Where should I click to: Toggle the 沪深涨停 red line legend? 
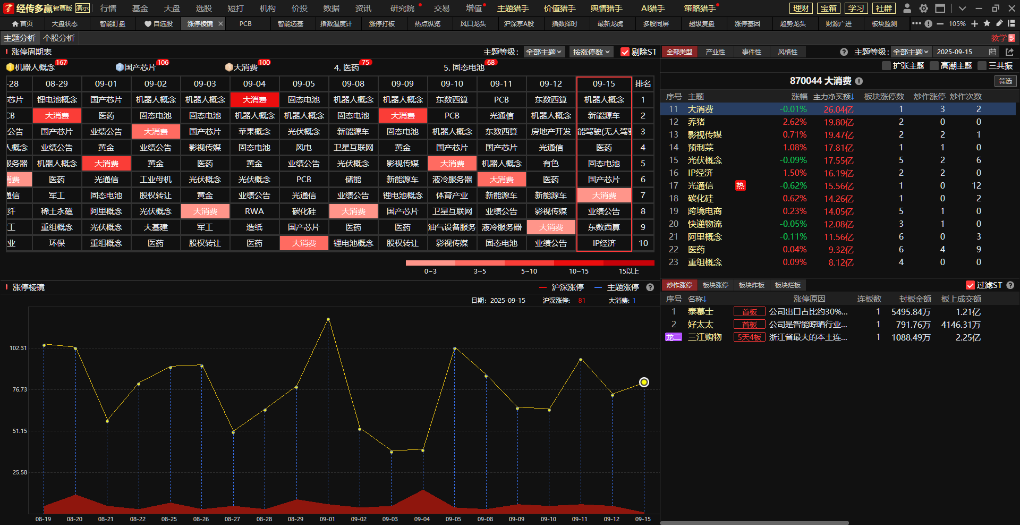point(562,287)
